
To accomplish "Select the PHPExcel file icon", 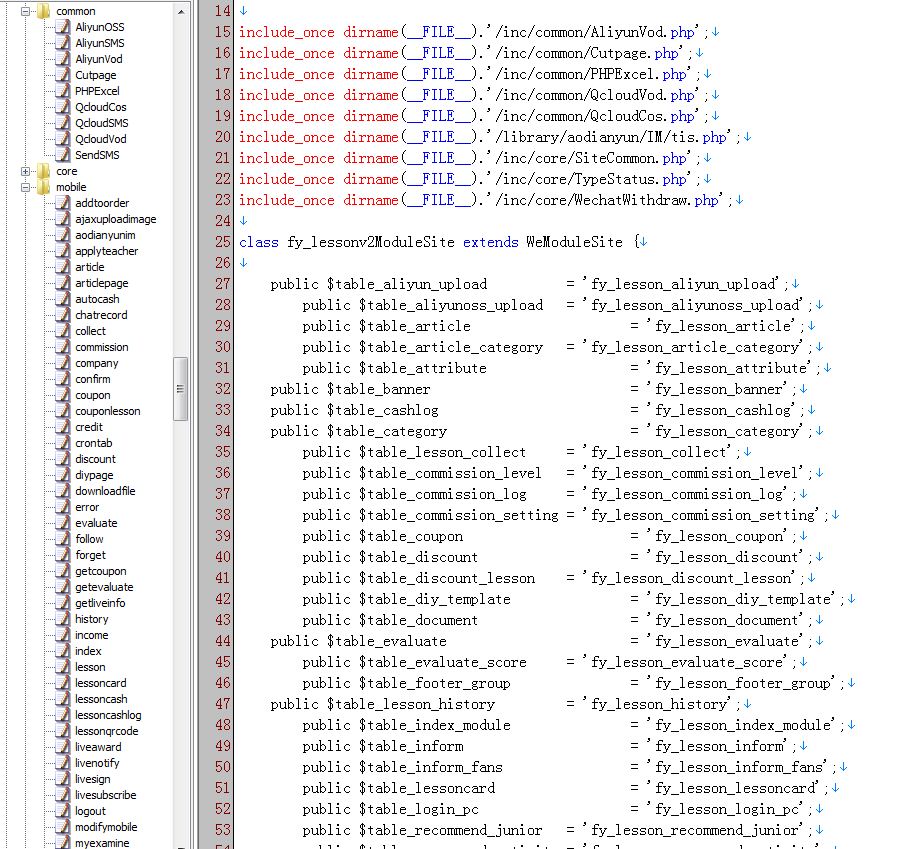I will coord(63,91).
